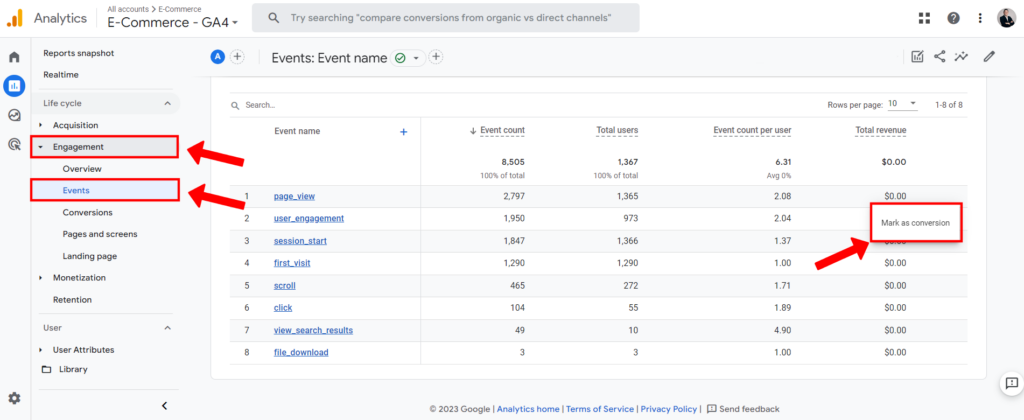Click Mark as conversion option
The width and height of the screenshot is (1024, 420).
click(915, 223)
